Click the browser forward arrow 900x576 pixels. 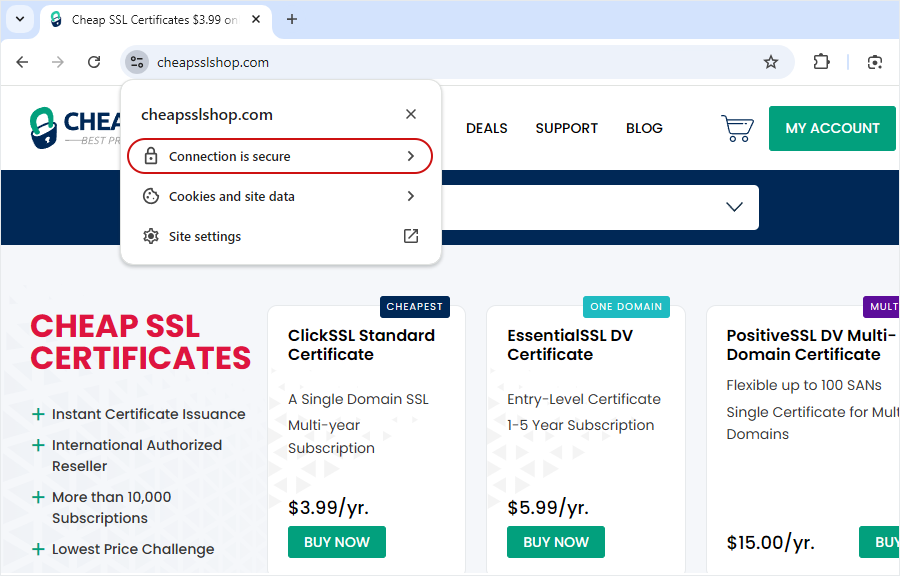[58, 62]
